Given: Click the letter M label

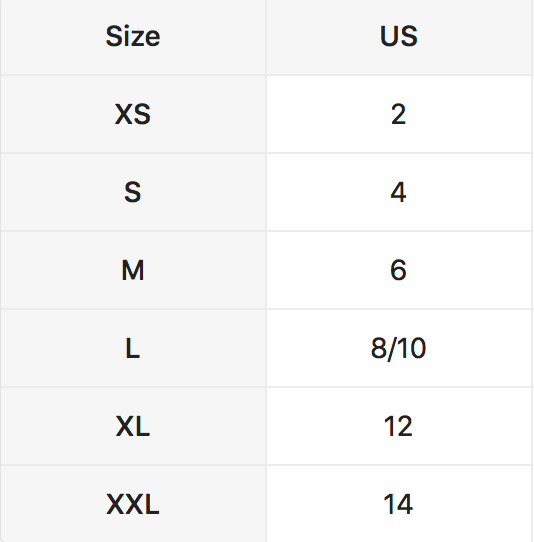Looking at the screenshot, I should click(133, 270).
